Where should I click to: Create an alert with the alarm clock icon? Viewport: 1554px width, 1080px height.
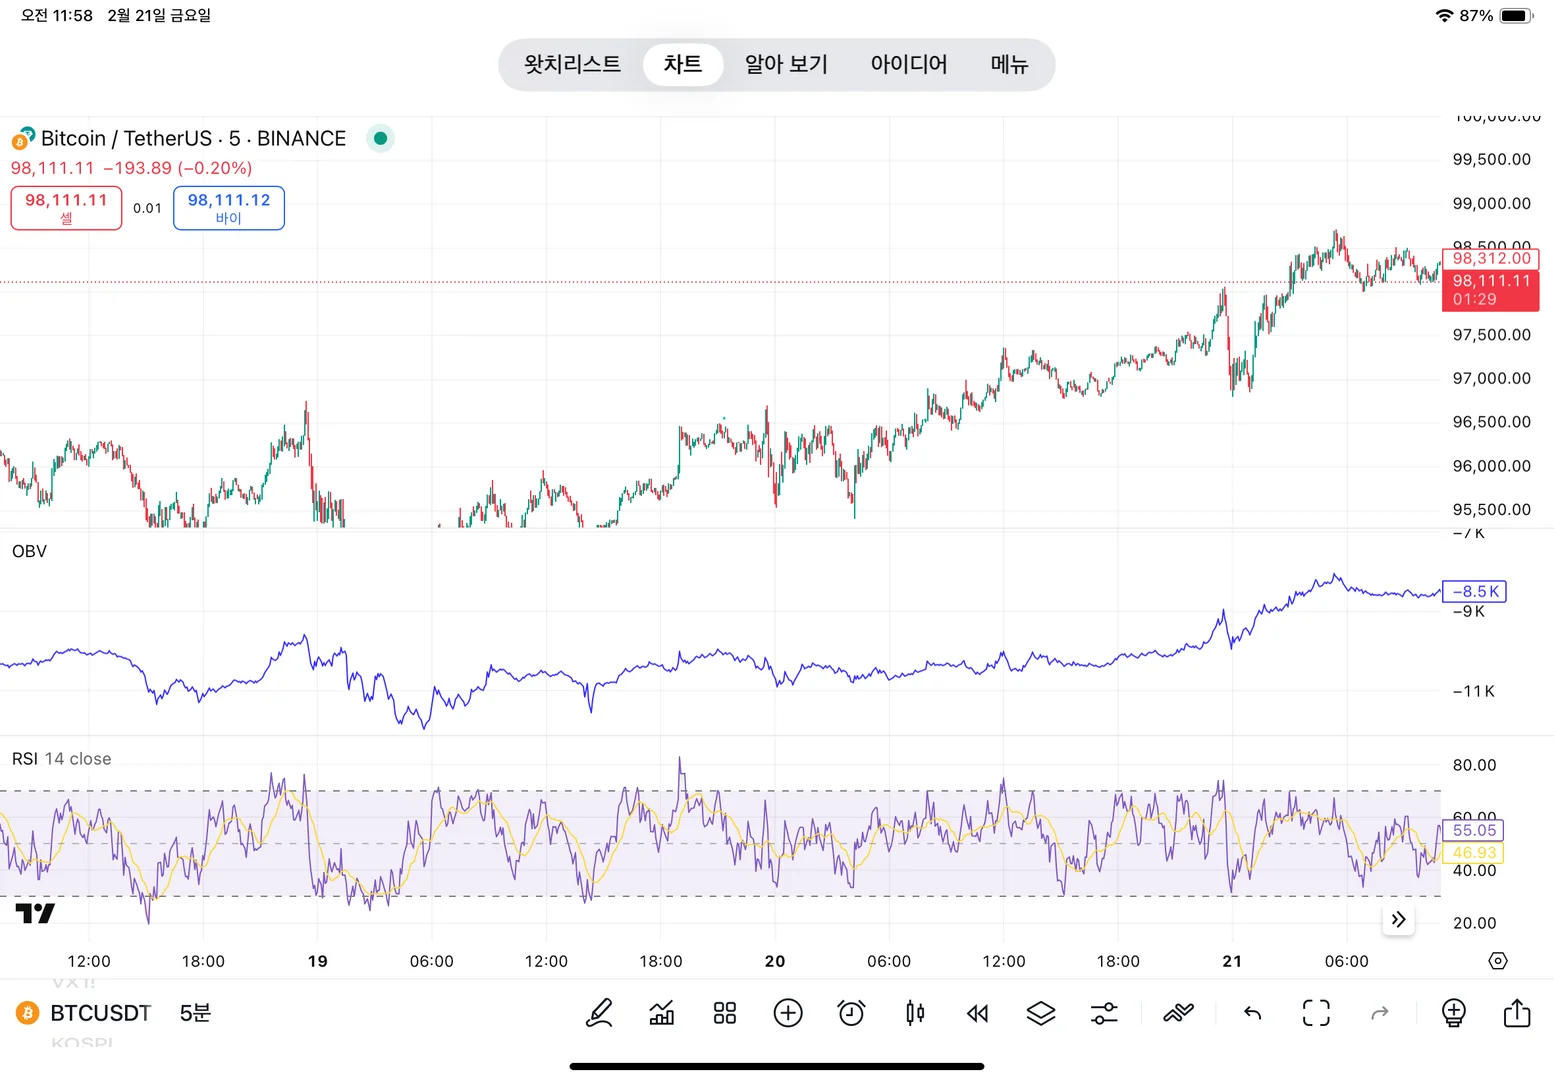pos(851,1013)
